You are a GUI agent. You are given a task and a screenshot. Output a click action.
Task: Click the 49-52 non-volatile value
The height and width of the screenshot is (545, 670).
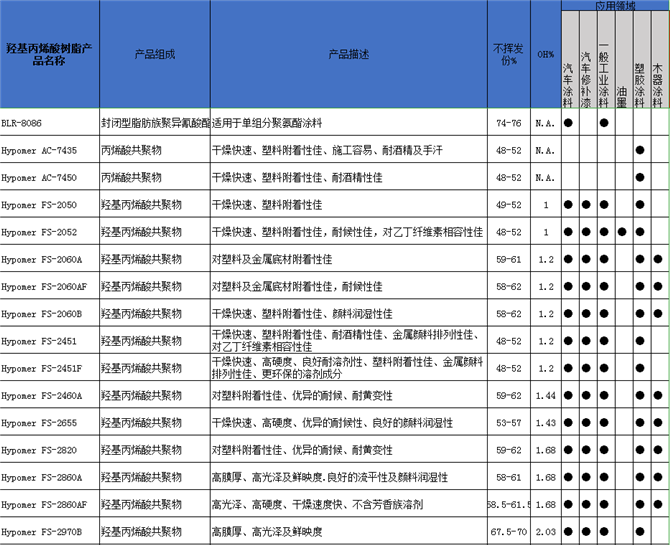[508, 205]
